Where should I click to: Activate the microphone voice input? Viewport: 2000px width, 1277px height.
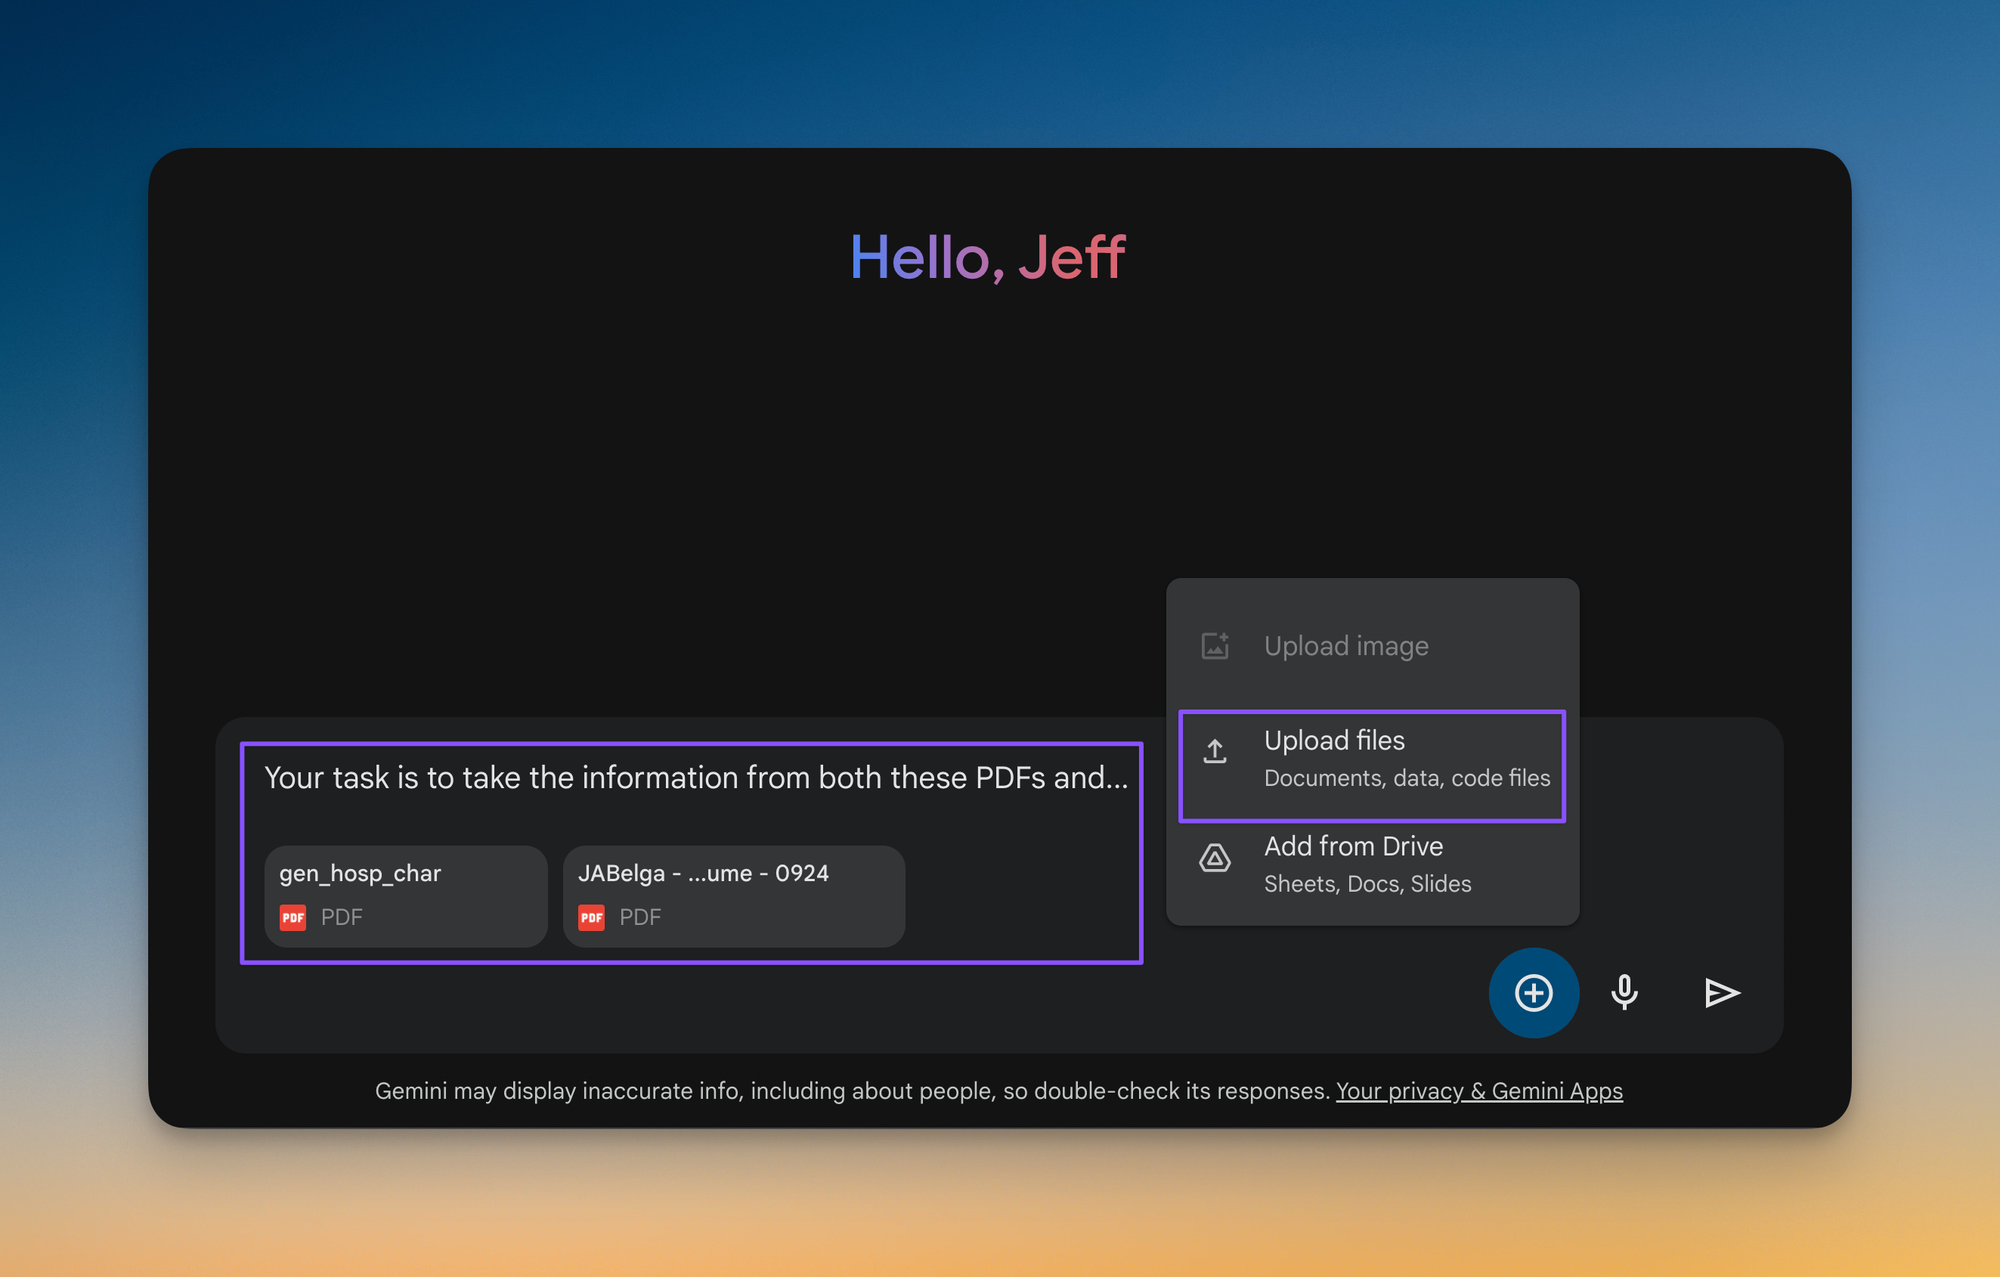pyautogui.click(x=1624, y=992)
